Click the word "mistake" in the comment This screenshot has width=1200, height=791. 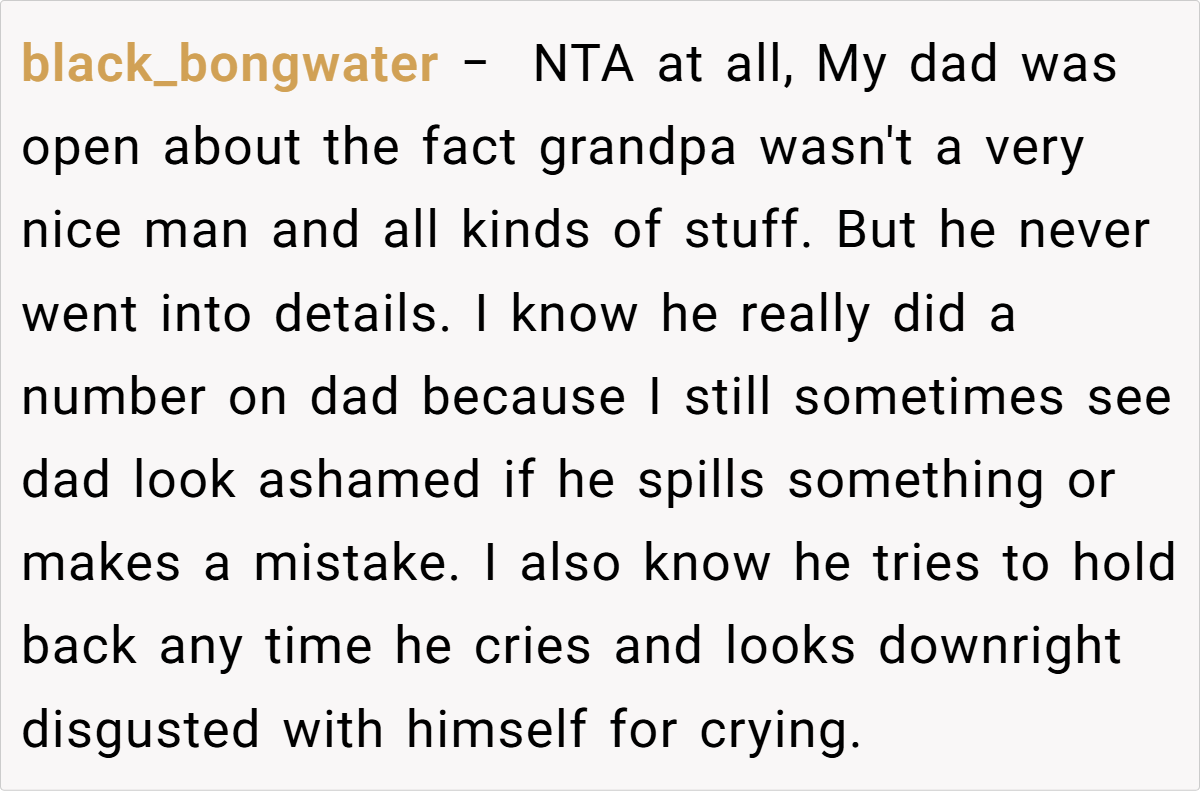(360, 564)
